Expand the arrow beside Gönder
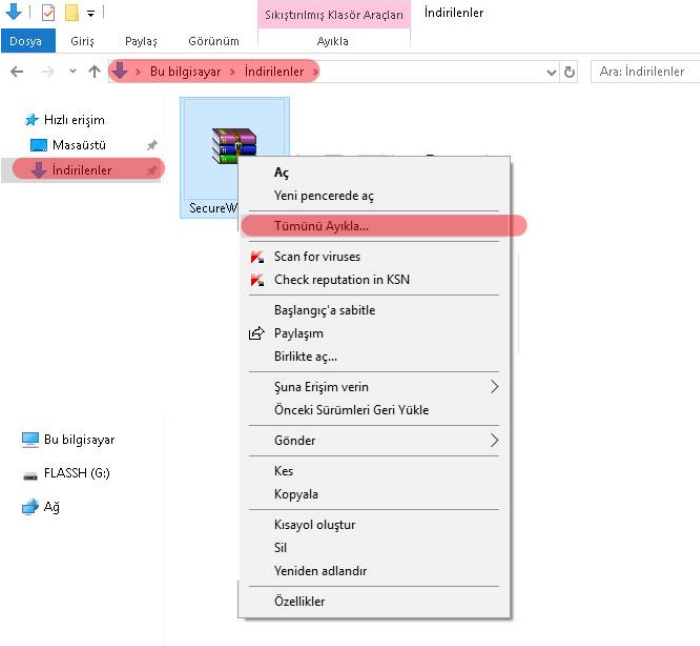 494,440
